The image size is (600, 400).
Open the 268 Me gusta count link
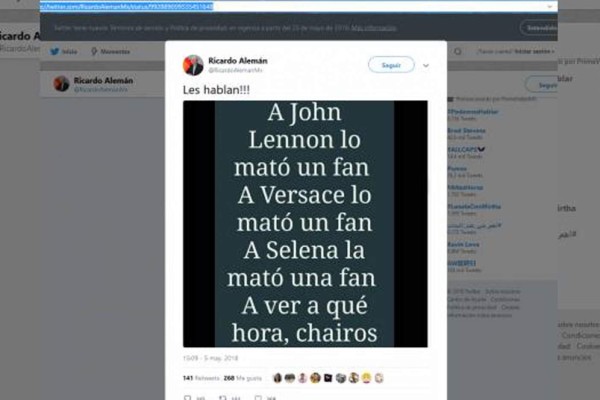243,378
